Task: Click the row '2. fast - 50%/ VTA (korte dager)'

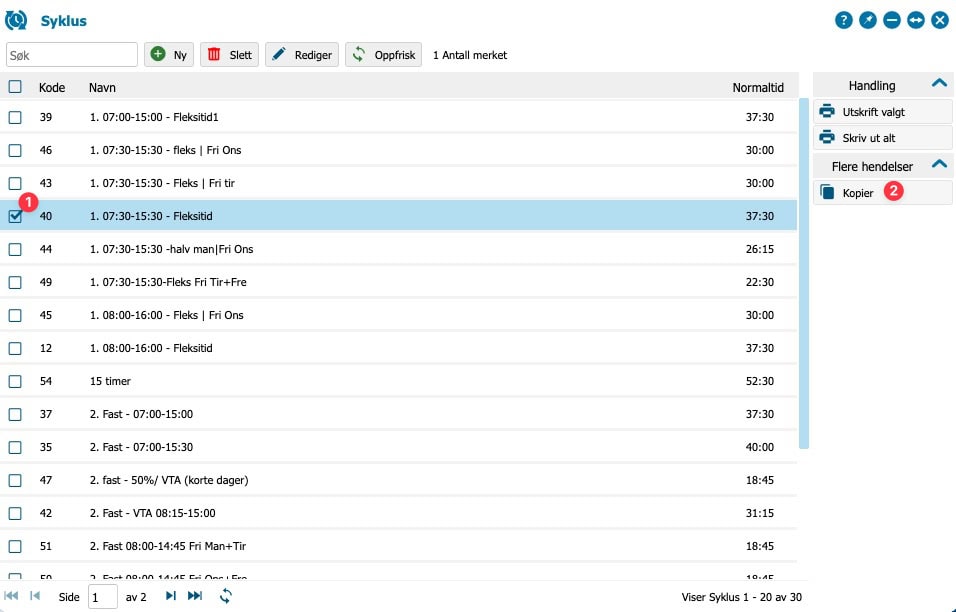Action: pyautogui.click(x=399, y=480)
